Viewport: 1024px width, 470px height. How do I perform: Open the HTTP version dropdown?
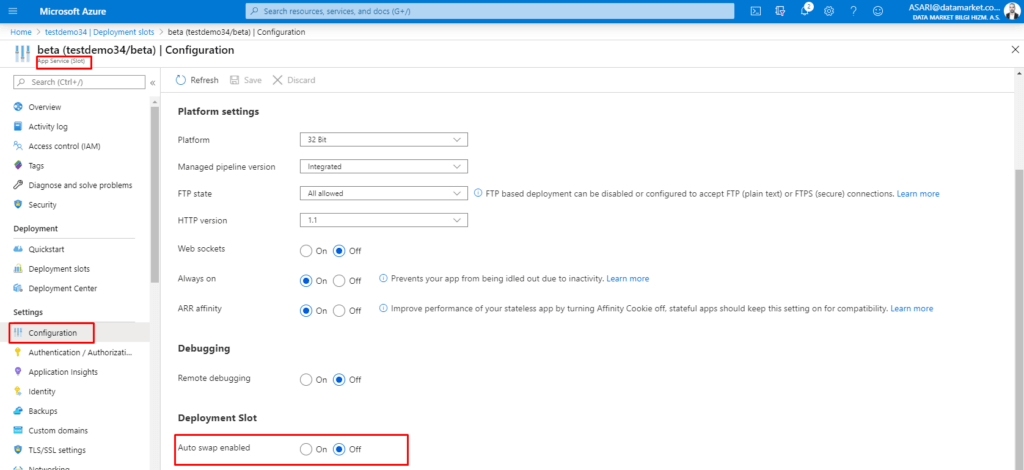[x=383, y=220]
